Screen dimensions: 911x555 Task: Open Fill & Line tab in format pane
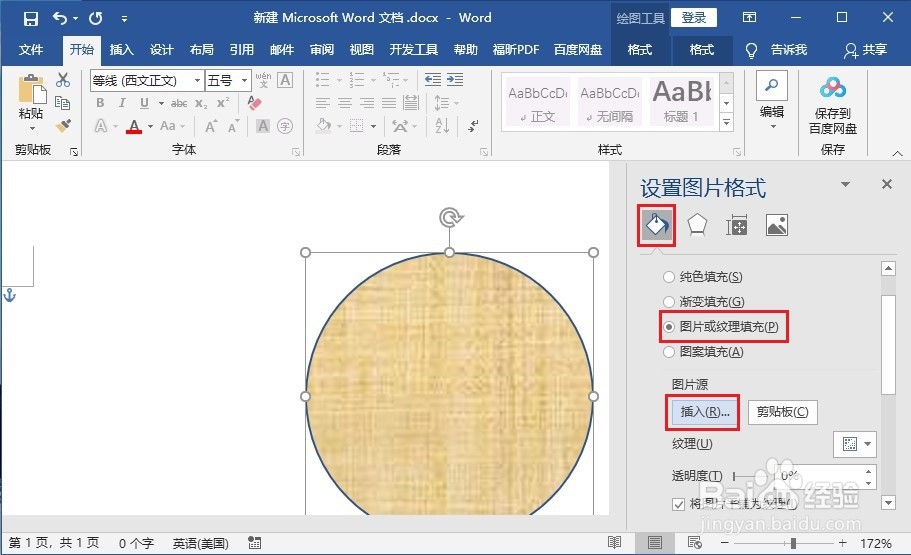click(x=657, y=225)
